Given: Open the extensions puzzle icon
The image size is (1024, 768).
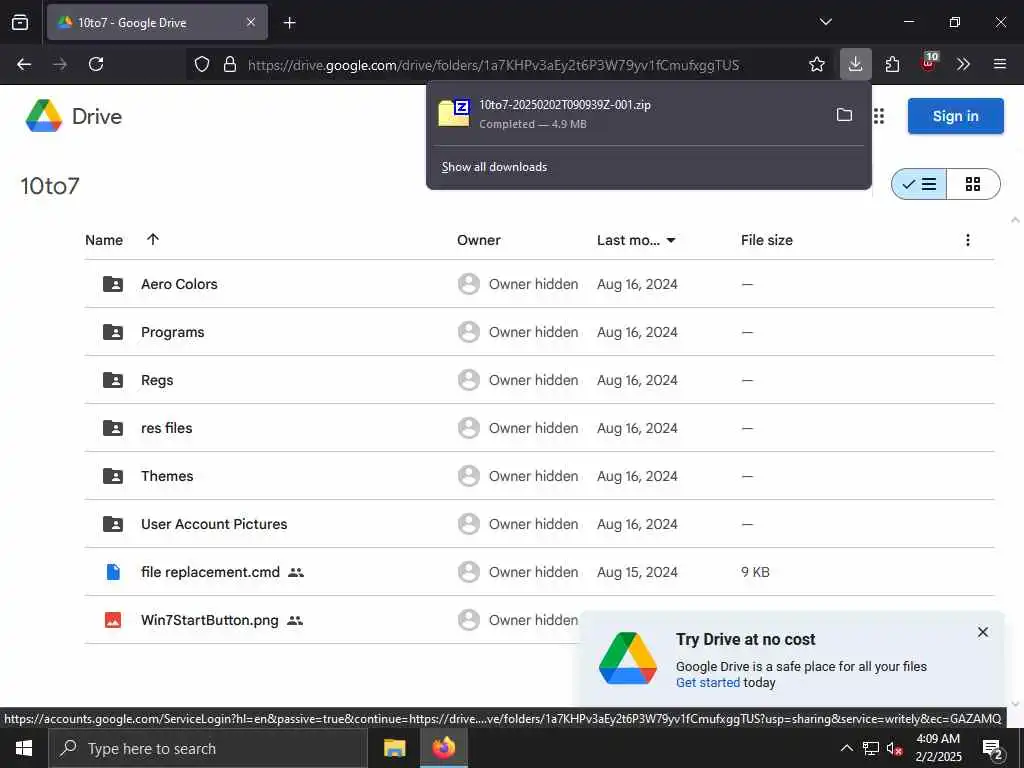Looking at the screenshot, I should coord(892,64).
